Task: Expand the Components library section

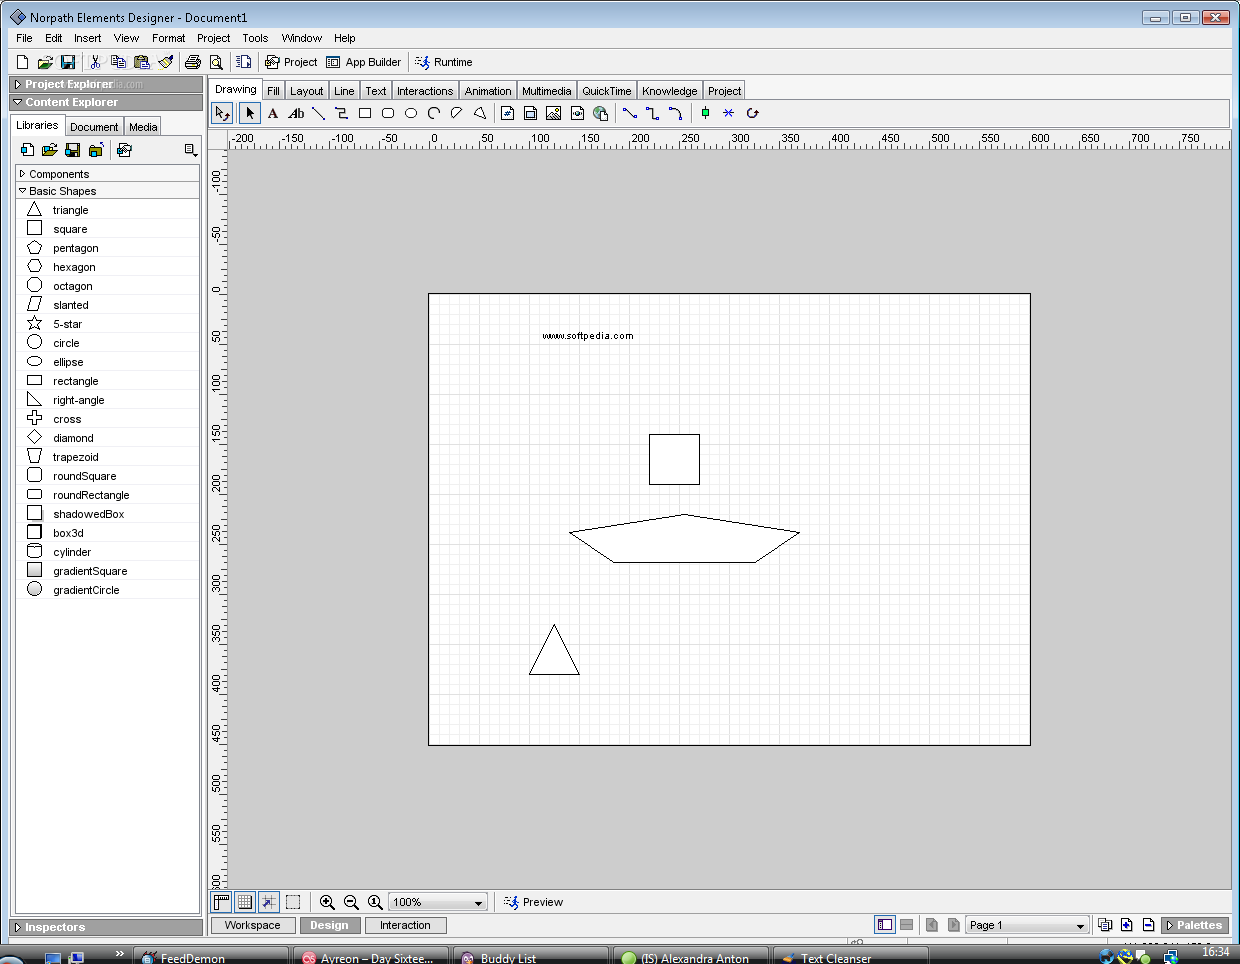Action: [23, 174]
